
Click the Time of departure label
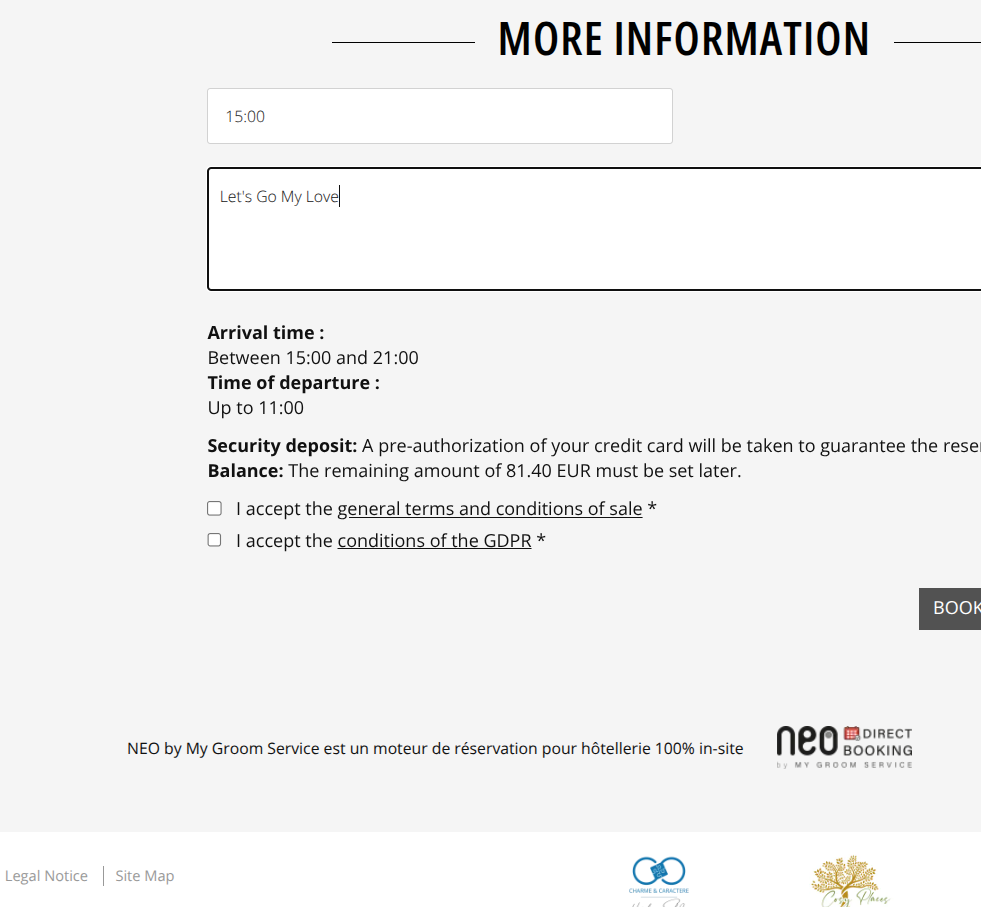(293, 383)
